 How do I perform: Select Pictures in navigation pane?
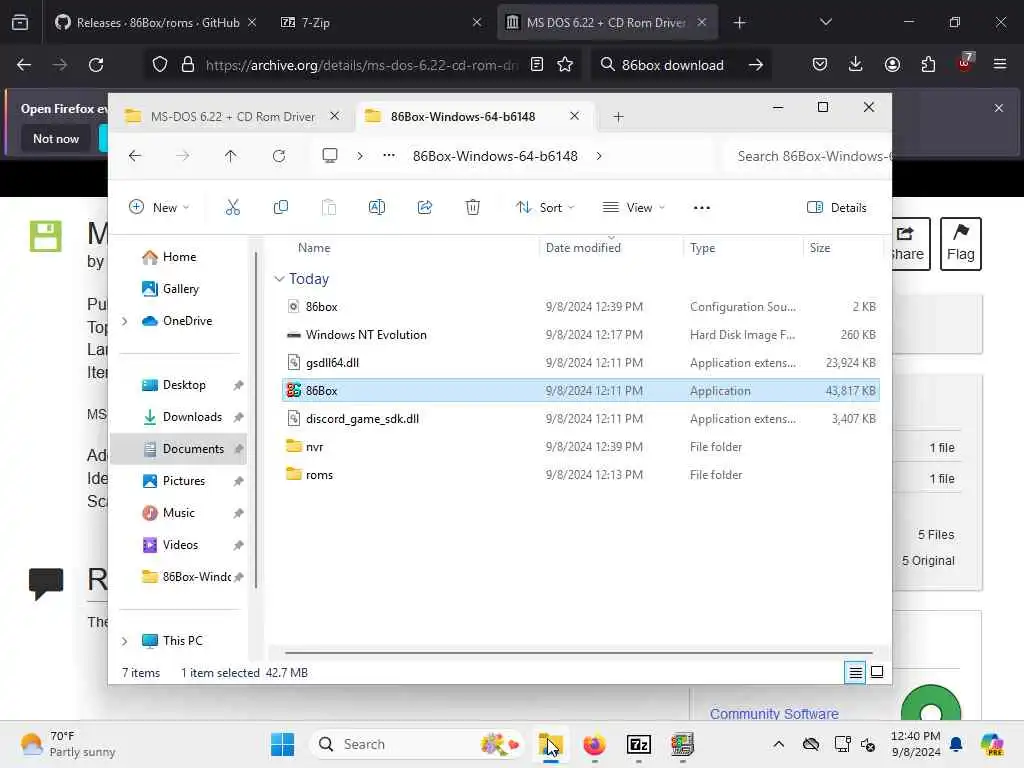182,481
